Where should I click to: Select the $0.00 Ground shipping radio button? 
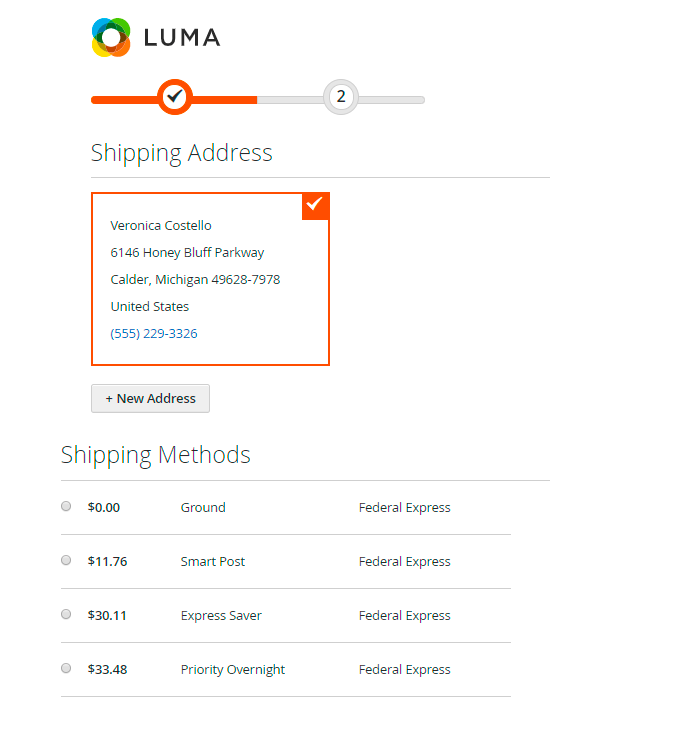[x=66, y=507]
